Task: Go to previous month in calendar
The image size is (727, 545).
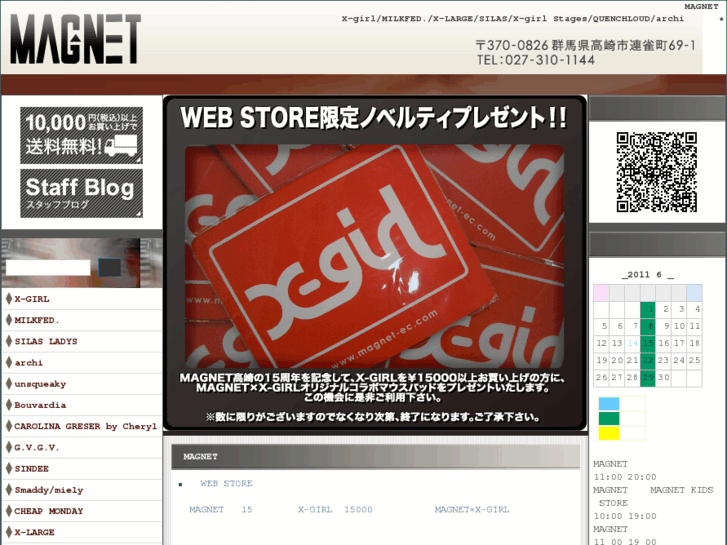Action: 624,275
